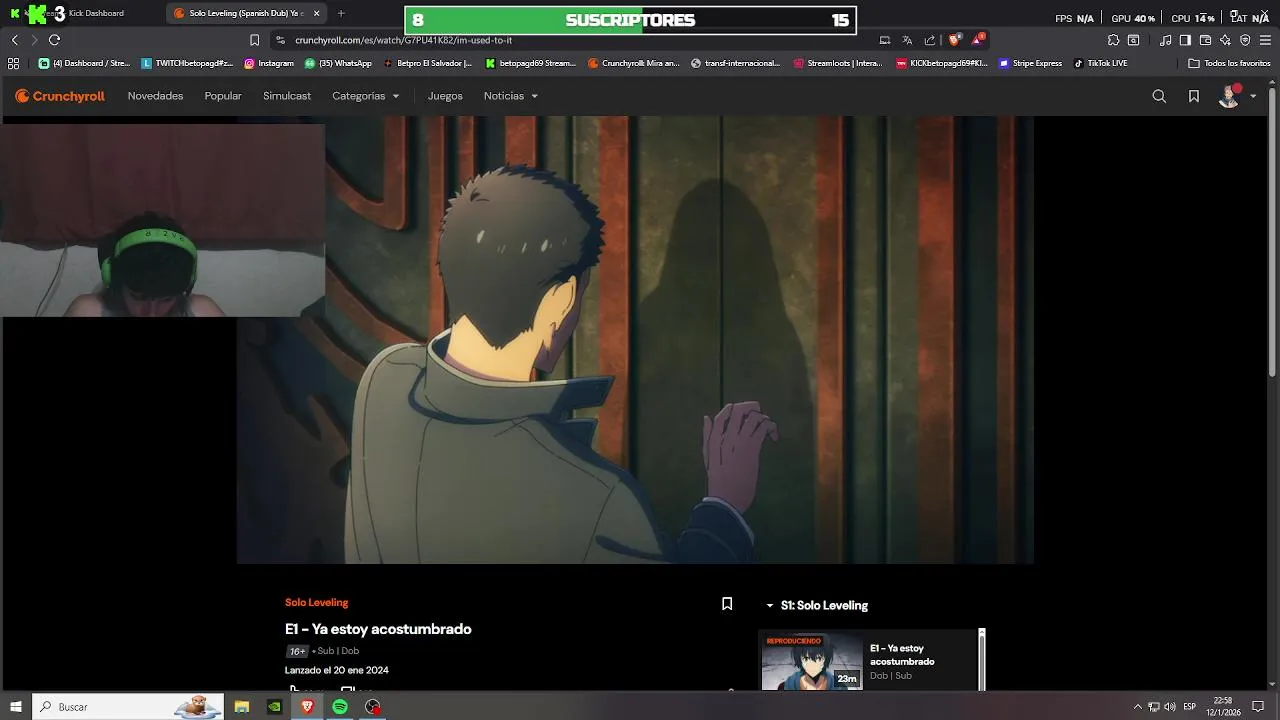The height and width of the screenshot is (720, 1280).
Task: Show hidden system tray icons
Action: [x=1137, y=706]
